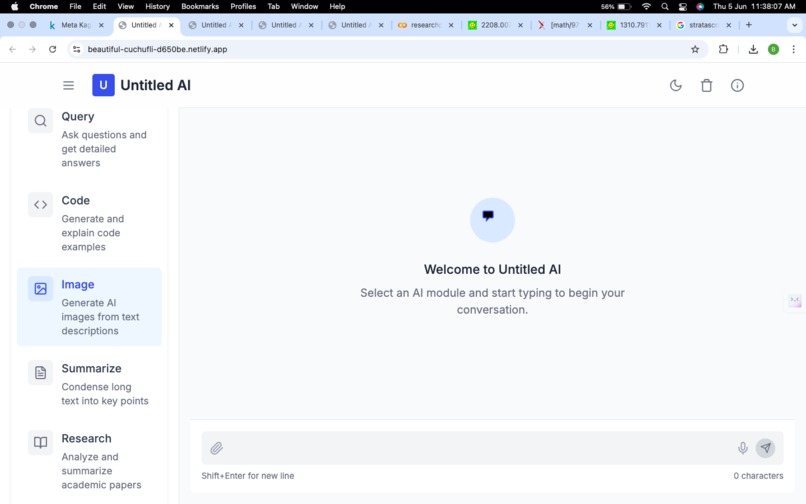The width and height of the screenshot is (806, 504).
Task: Open the Profiles menu
Action: coord(243,6)
